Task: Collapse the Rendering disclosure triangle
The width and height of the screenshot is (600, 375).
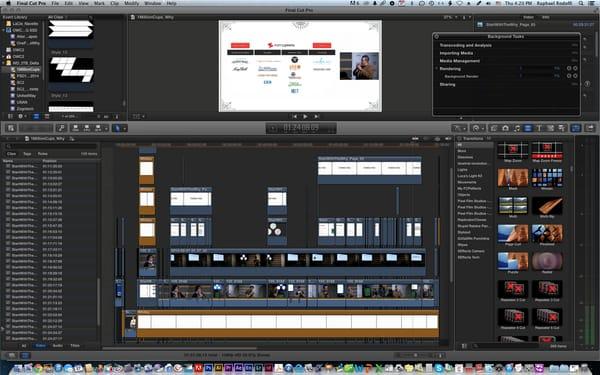Action: 437,68
